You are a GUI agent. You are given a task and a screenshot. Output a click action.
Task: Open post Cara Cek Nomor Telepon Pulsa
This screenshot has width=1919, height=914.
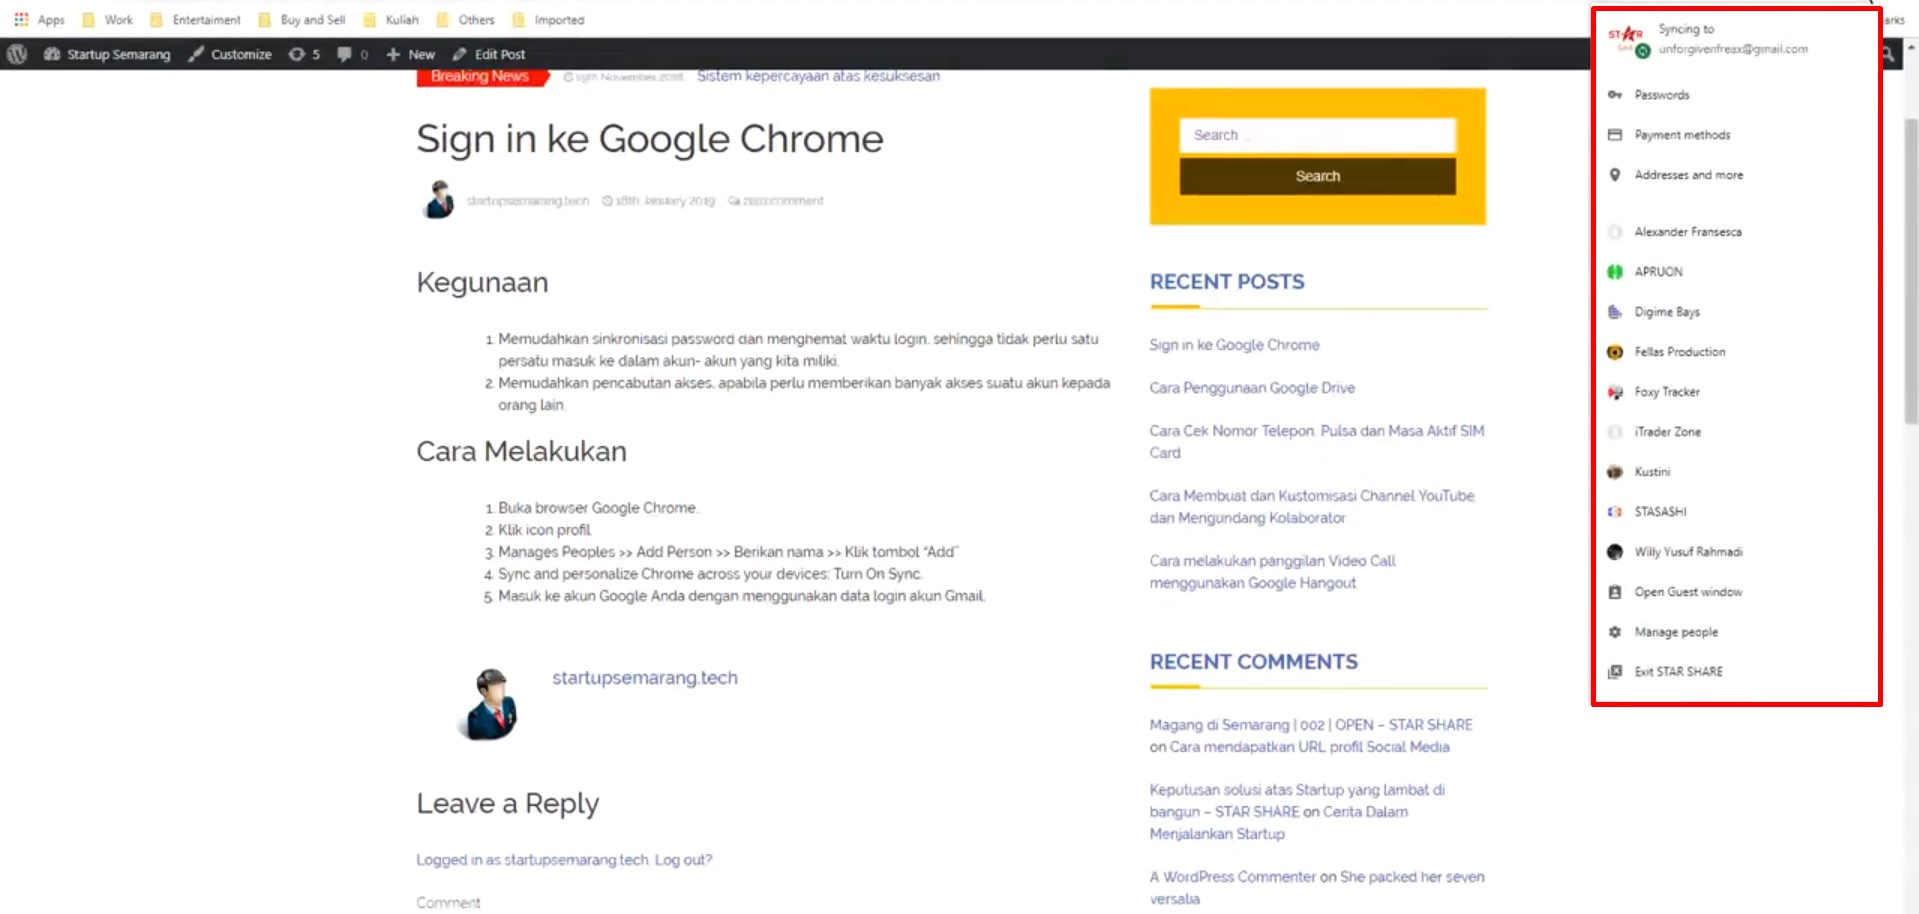(x=1317, y=442)
